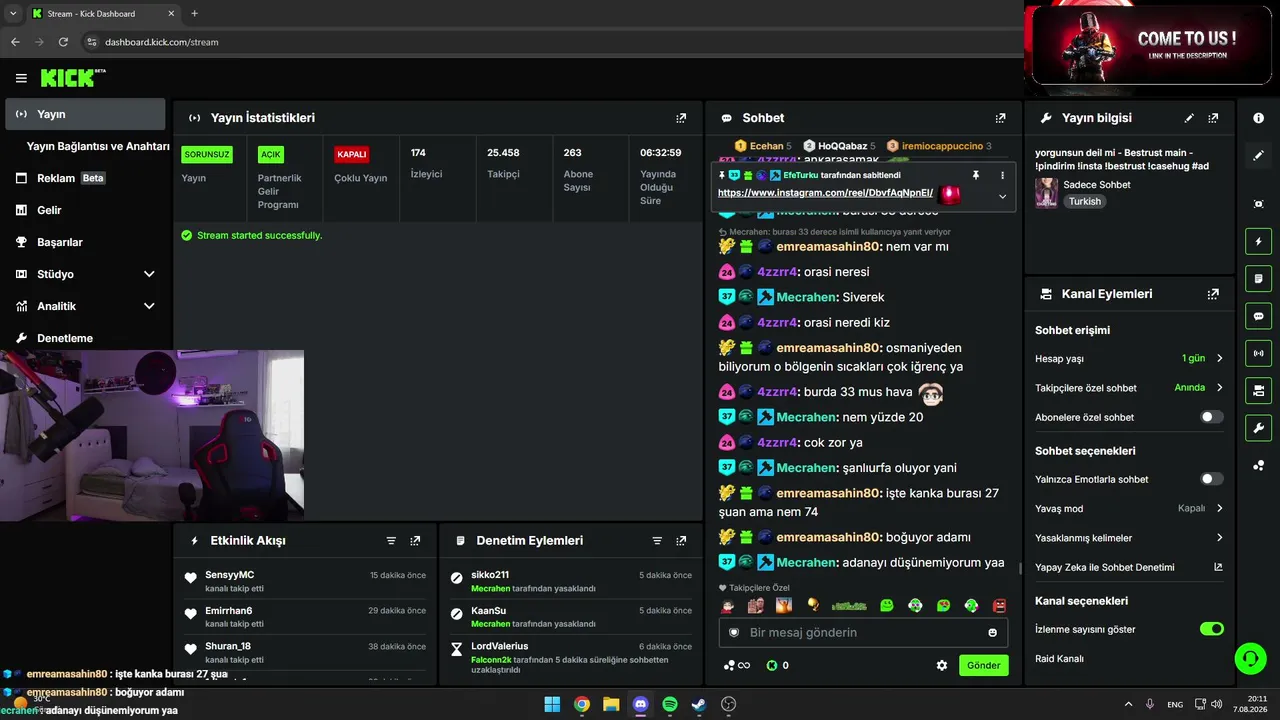
Task: Edit stream info with the Yayın bilgisi pencil
Action: (1189, 118)
